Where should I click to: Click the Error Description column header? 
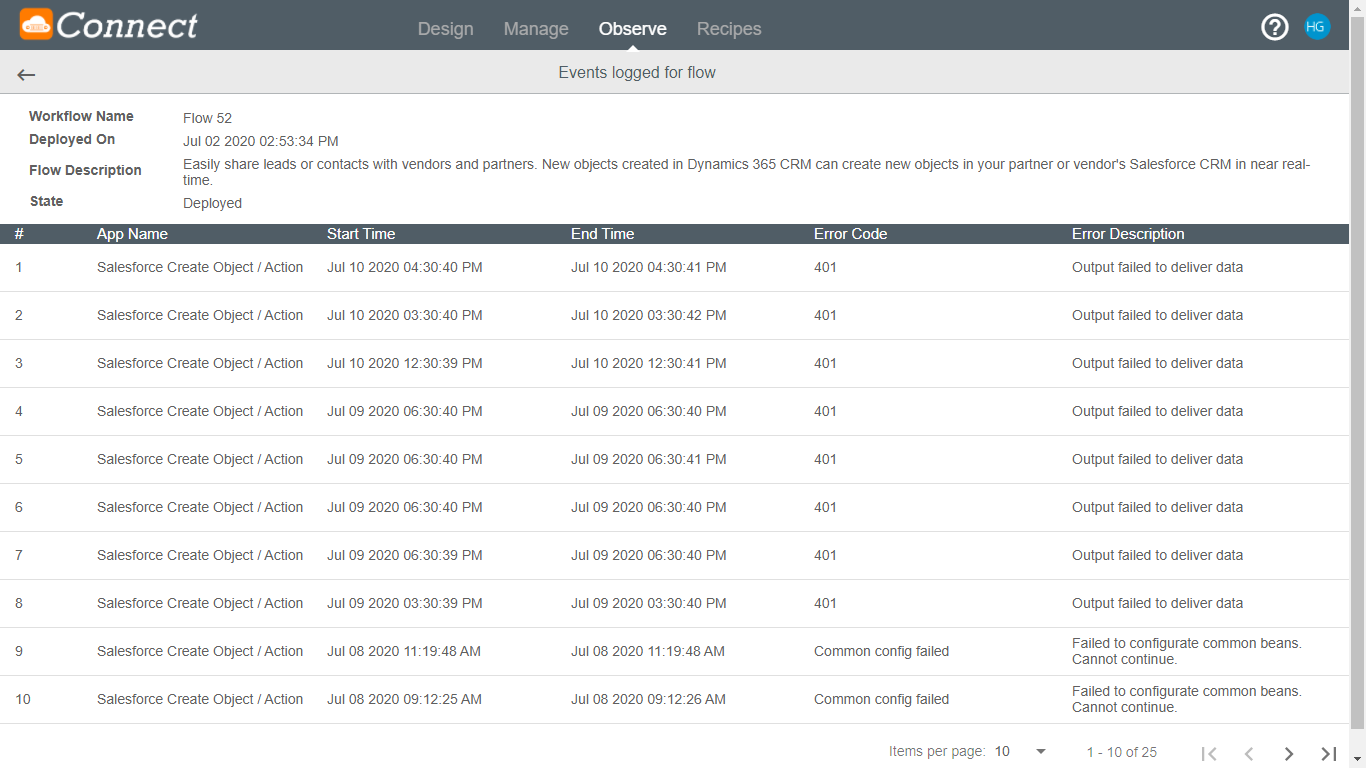tap(1128, 234)
